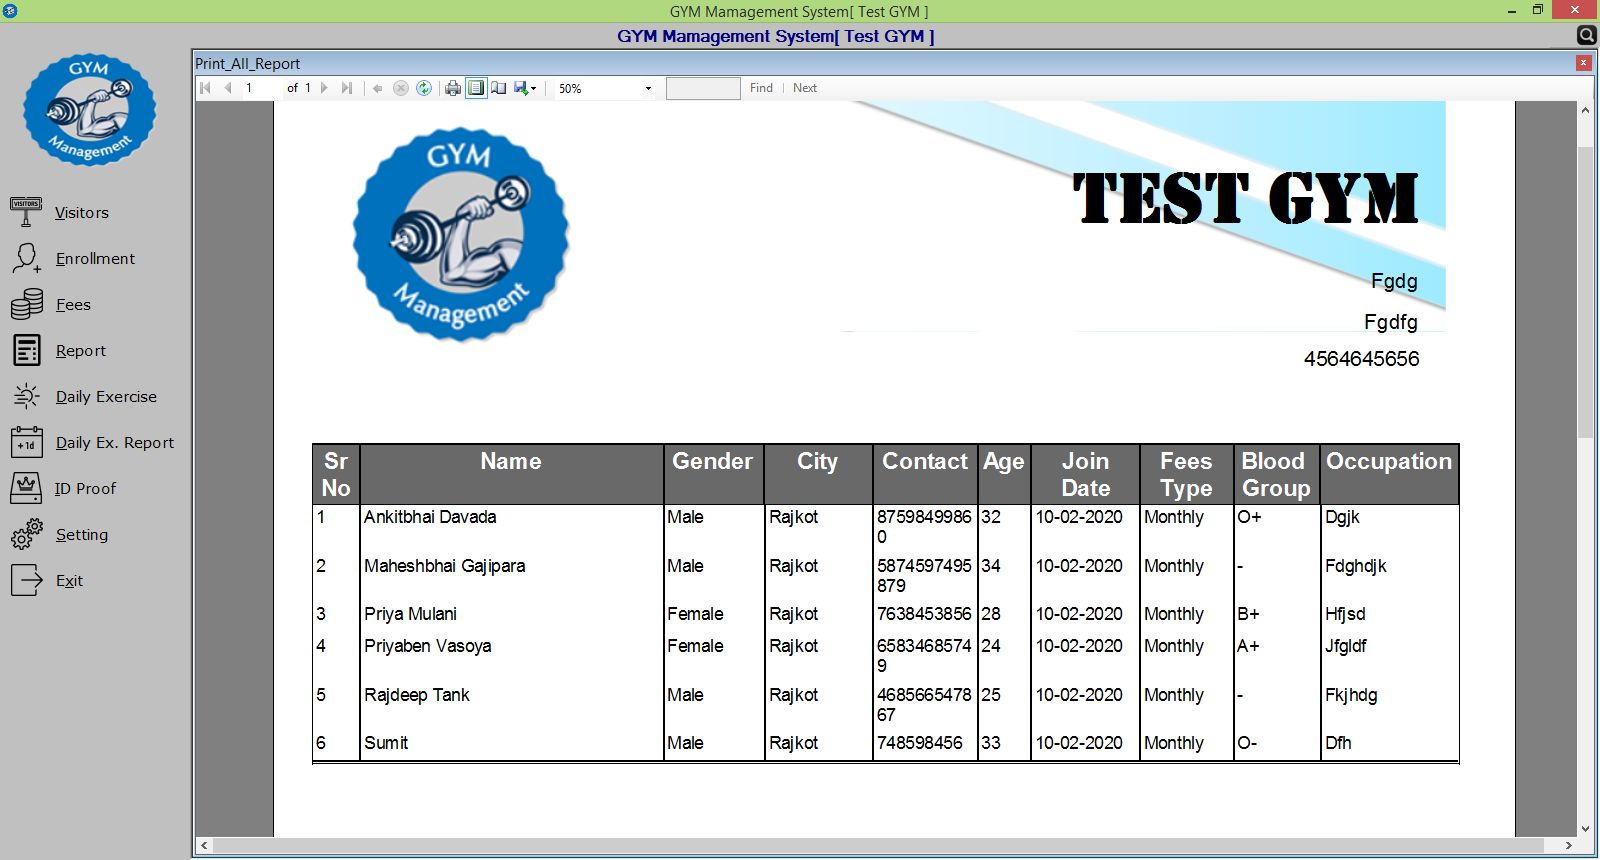Click the search magnifier icon top right

point(1586,36)
